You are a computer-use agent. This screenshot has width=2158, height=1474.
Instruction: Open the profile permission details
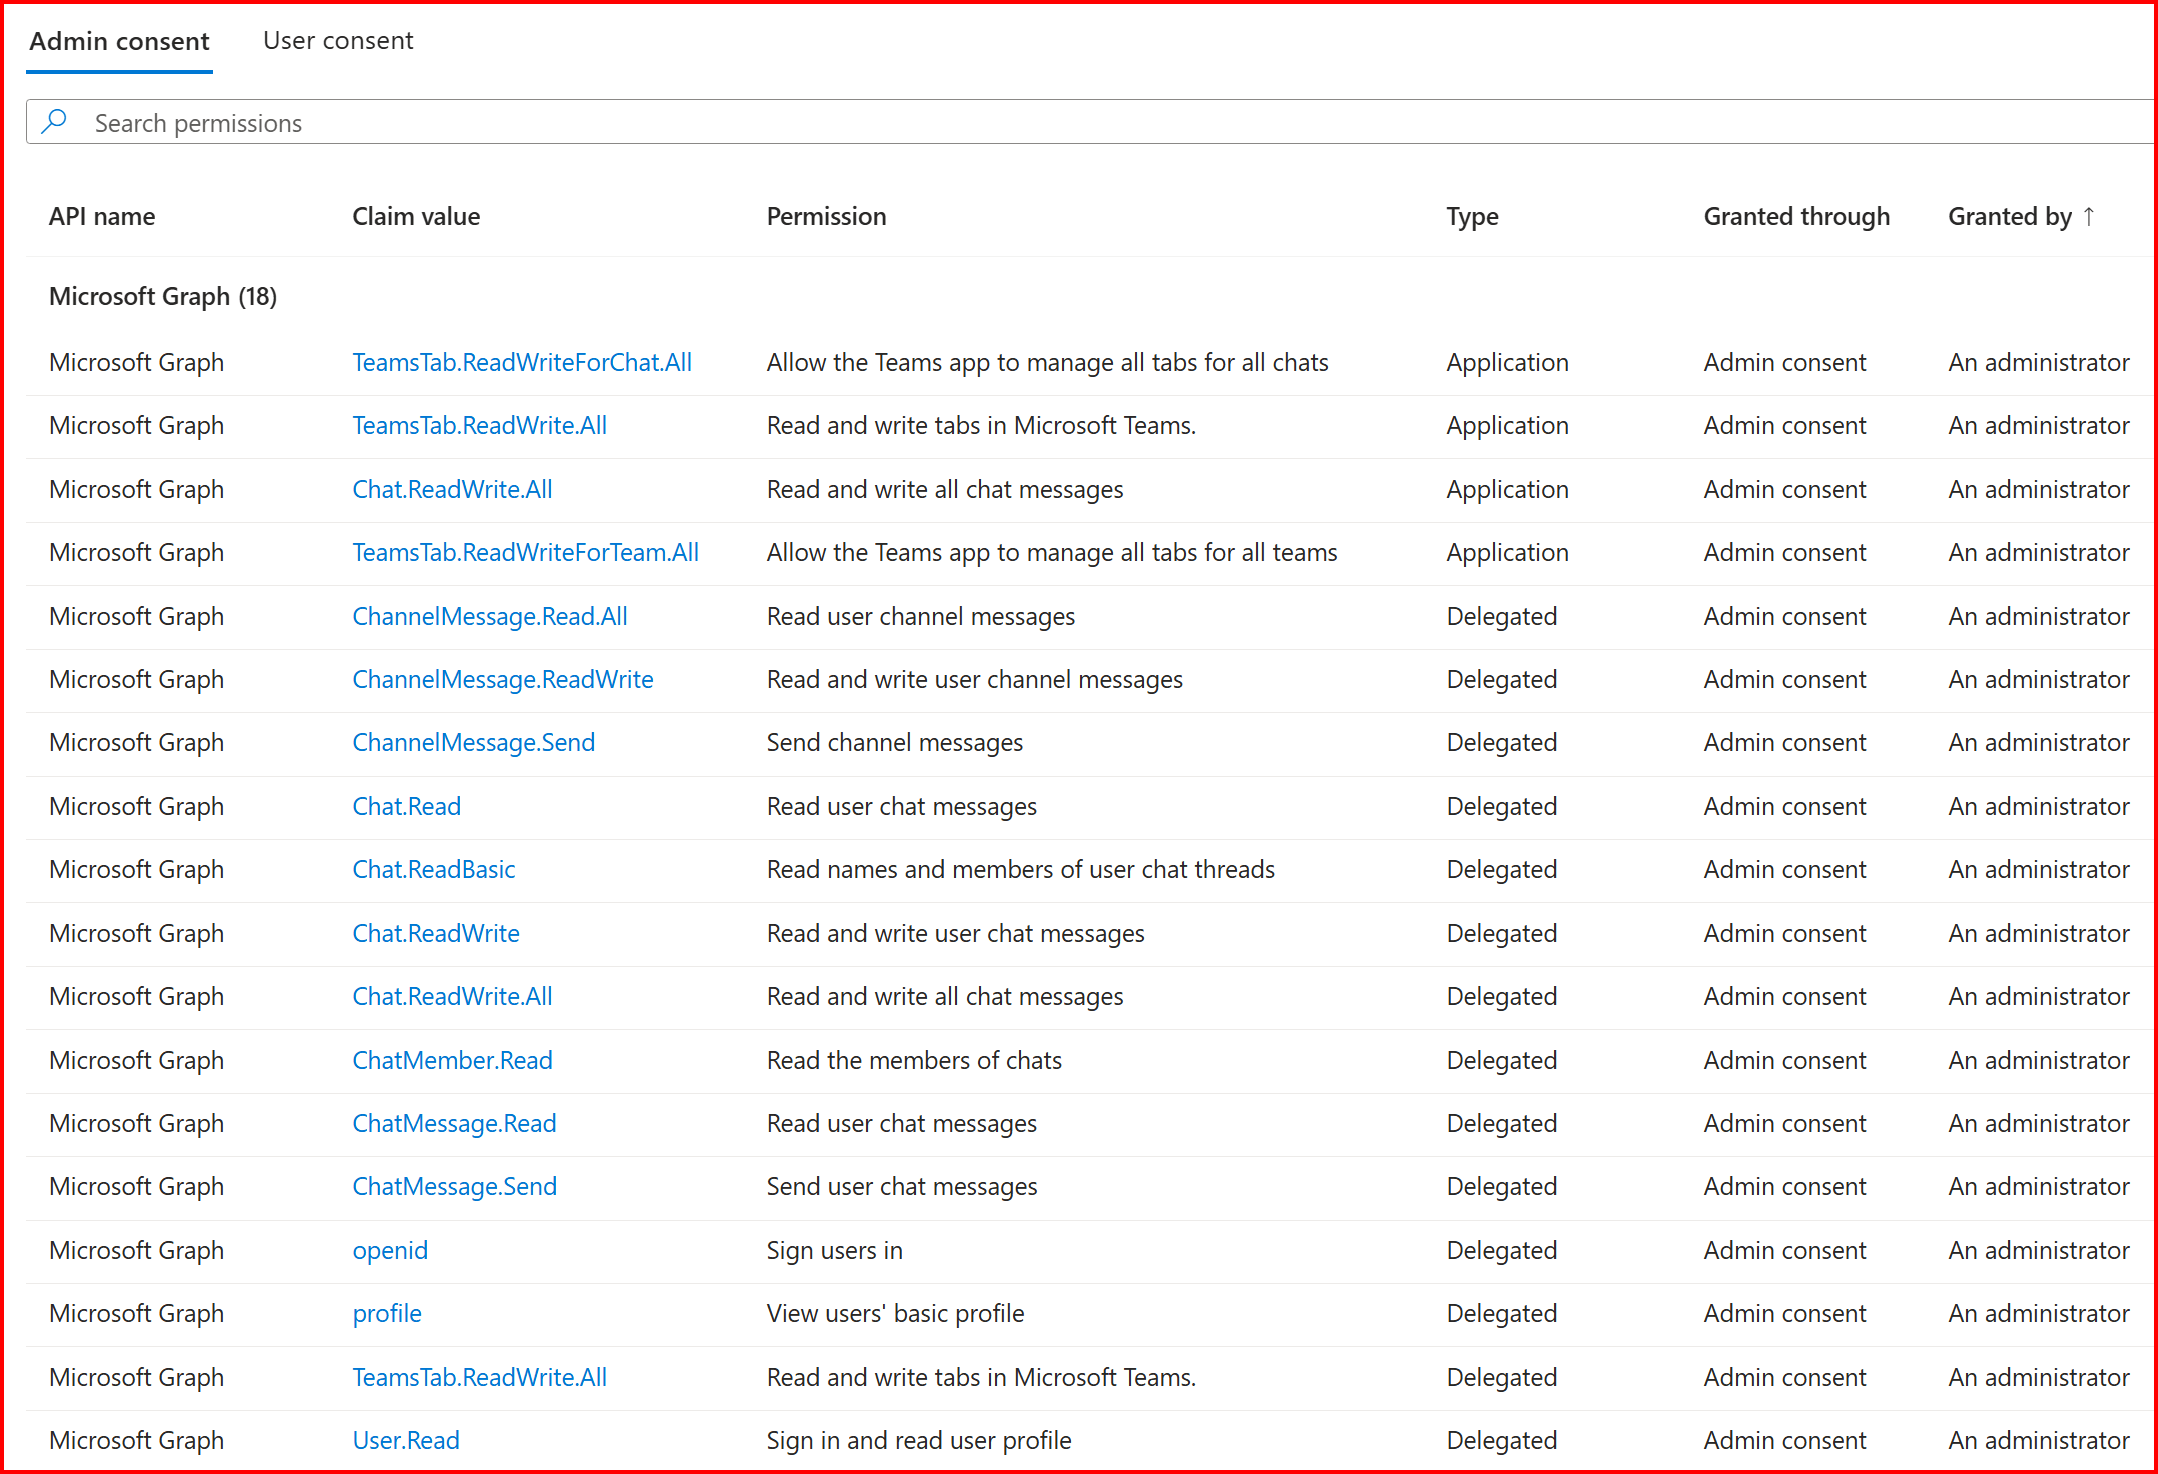click(x=386, y=1313)
